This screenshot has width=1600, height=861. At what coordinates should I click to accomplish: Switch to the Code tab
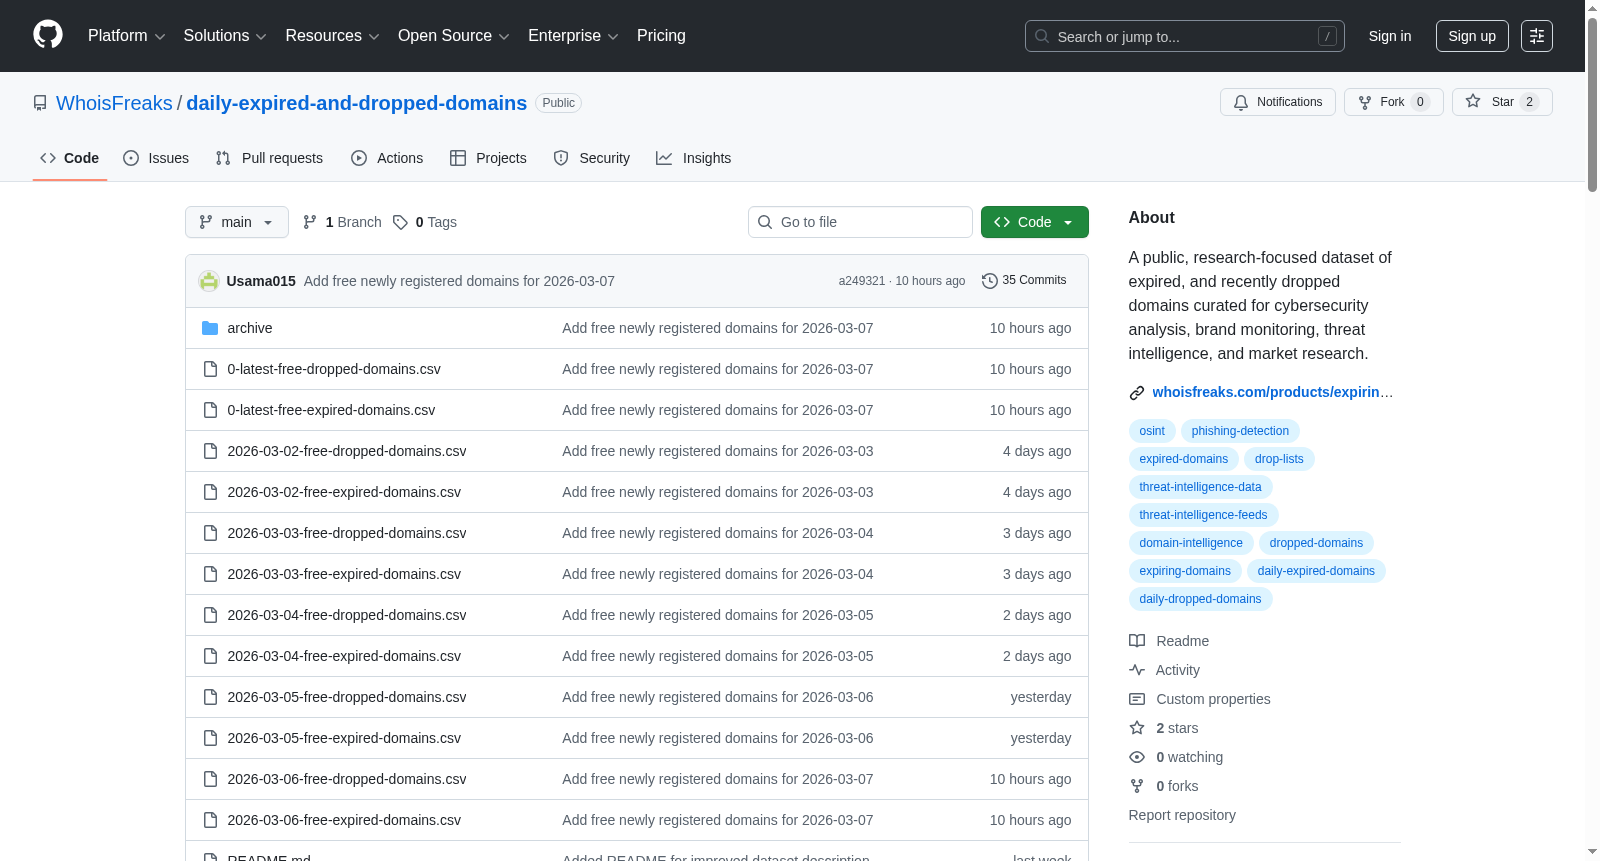click(70, 158)
